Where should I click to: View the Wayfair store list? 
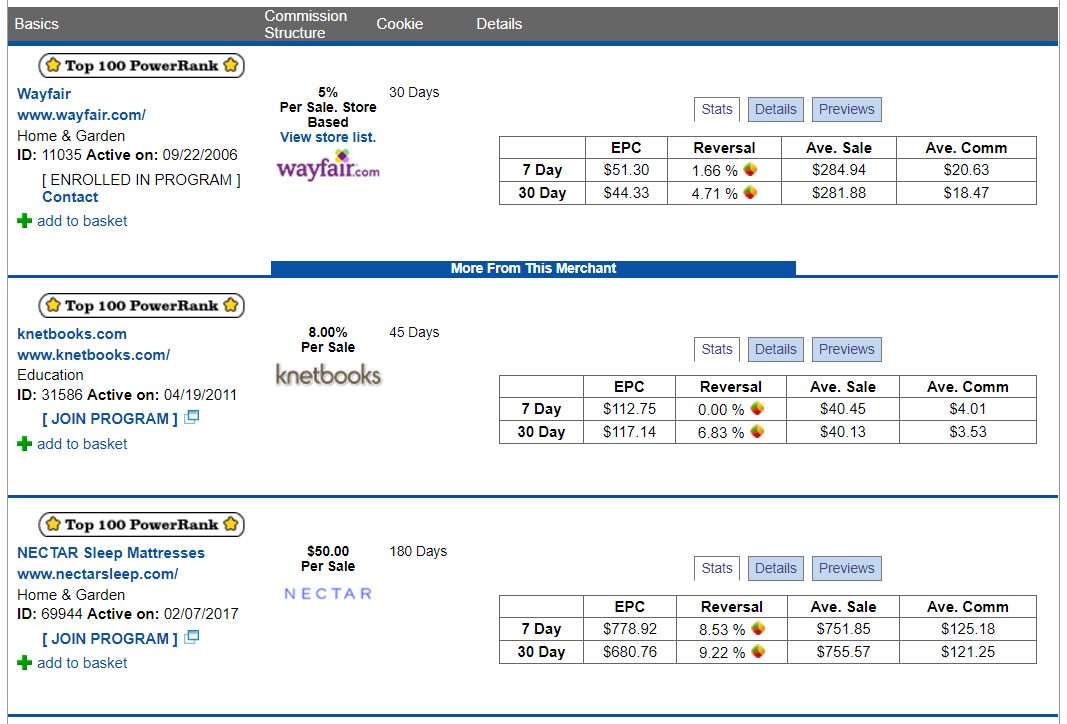[x=328, y=137]
